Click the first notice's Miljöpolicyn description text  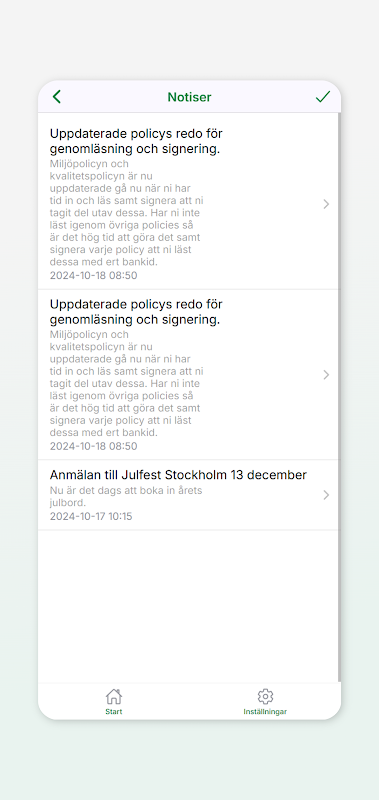[x=127, y=213]
